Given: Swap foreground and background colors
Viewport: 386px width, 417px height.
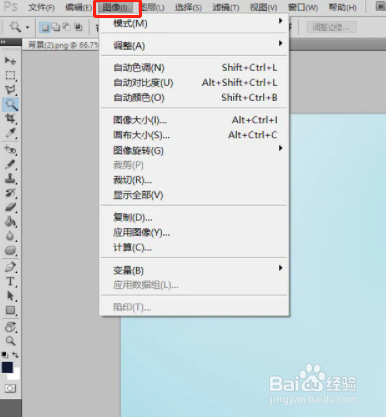Looking at the screenshot, I should pyautogui.click(x=15, y=355).
